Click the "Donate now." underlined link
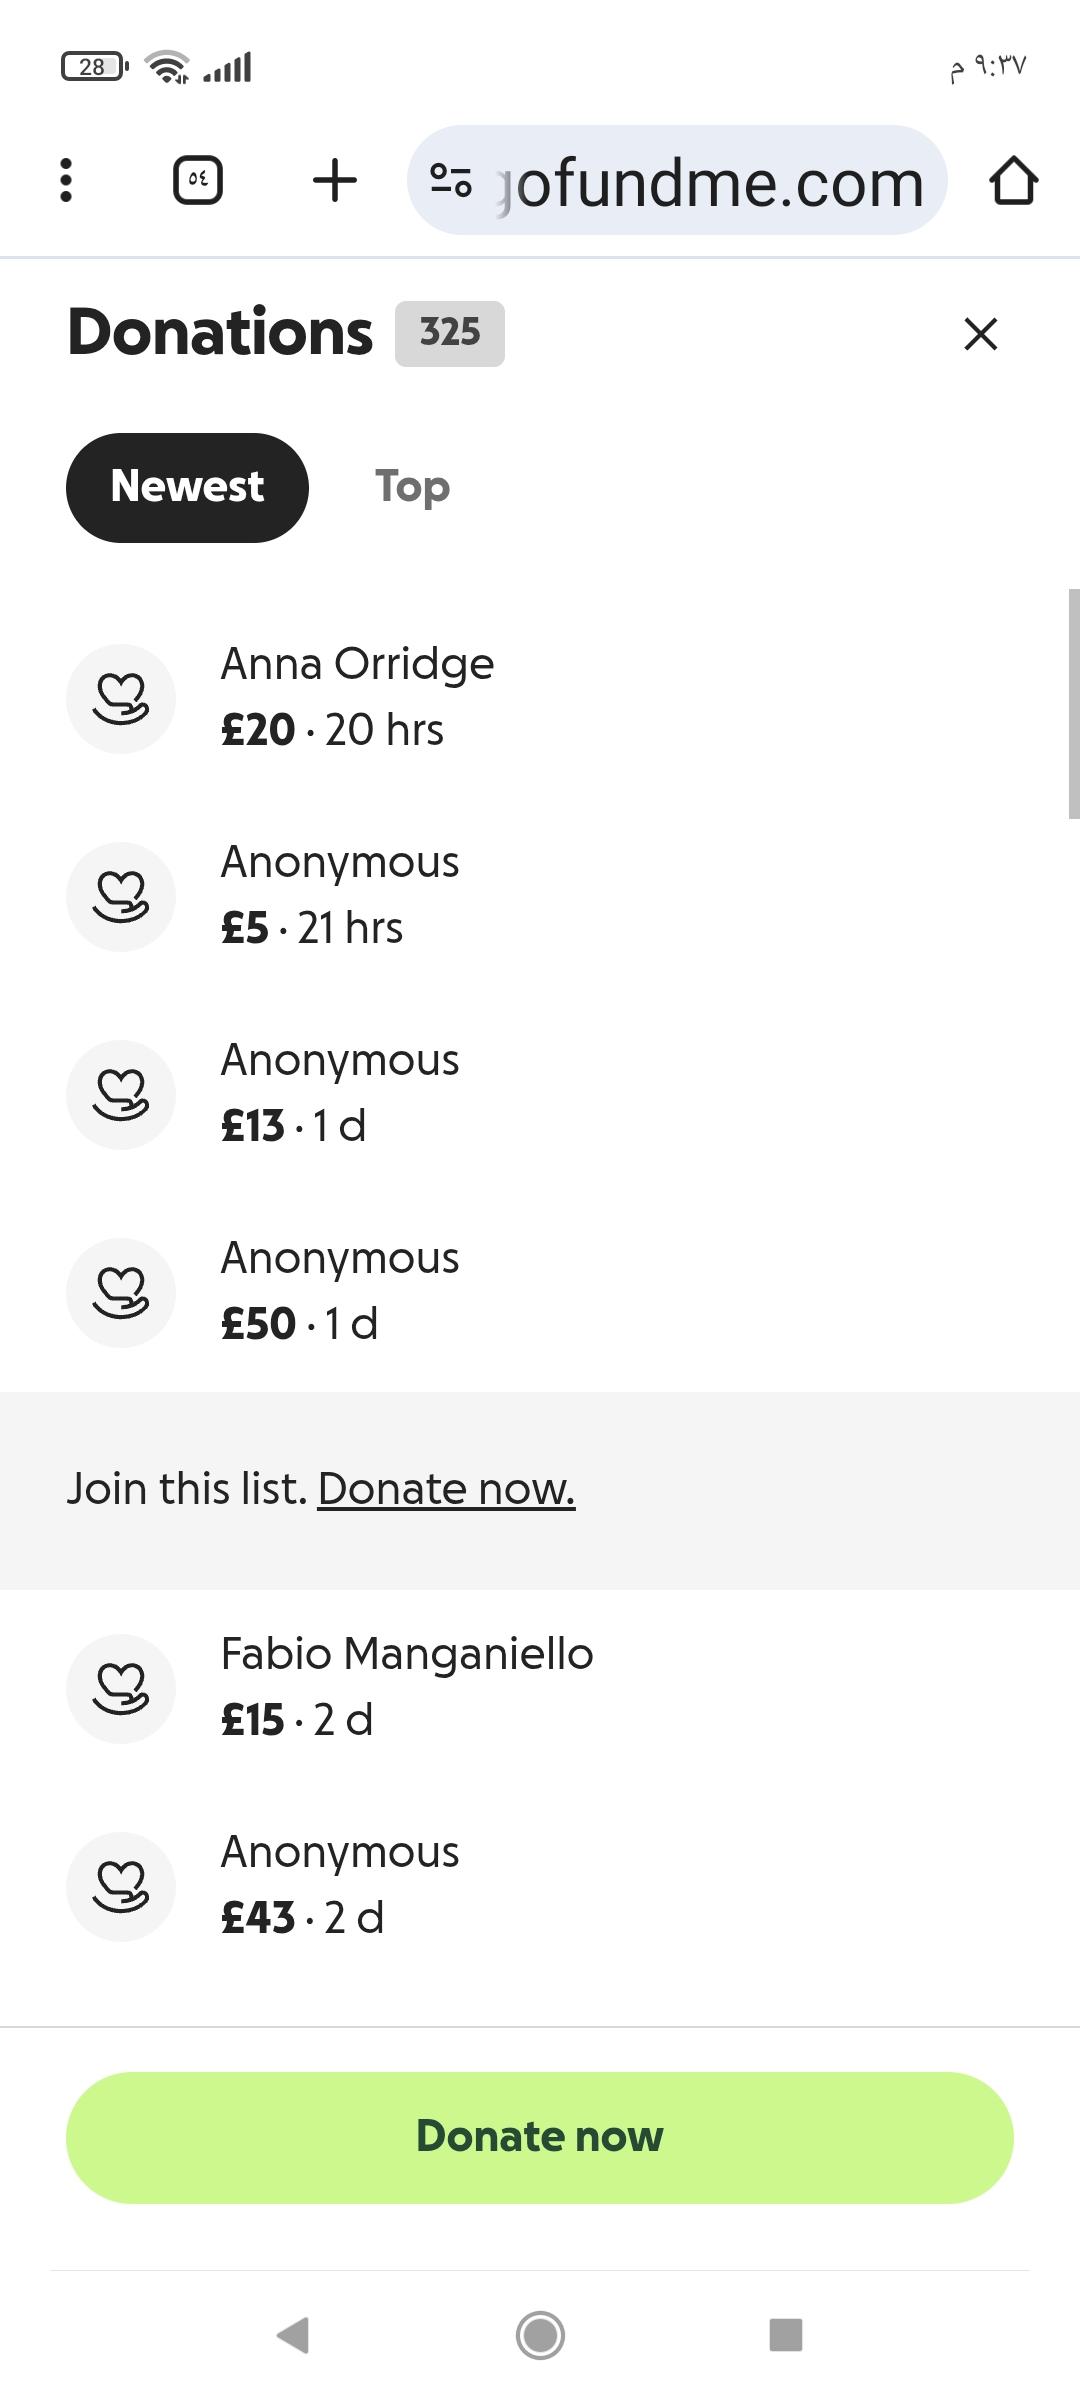The image size is (1080, 2400). [446, 1489]
